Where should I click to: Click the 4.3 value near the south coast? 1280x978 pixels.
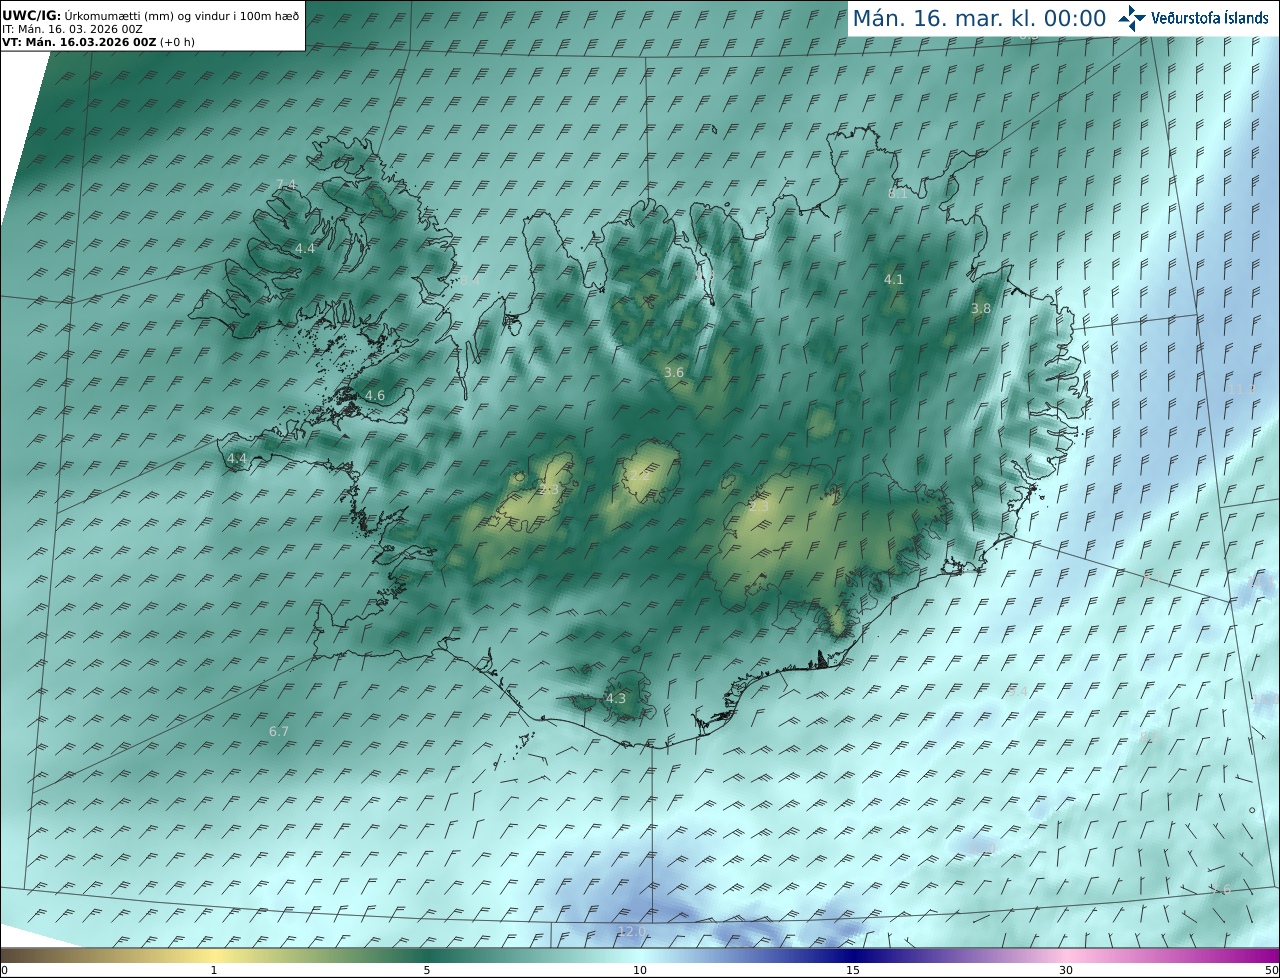click(616, 699)
